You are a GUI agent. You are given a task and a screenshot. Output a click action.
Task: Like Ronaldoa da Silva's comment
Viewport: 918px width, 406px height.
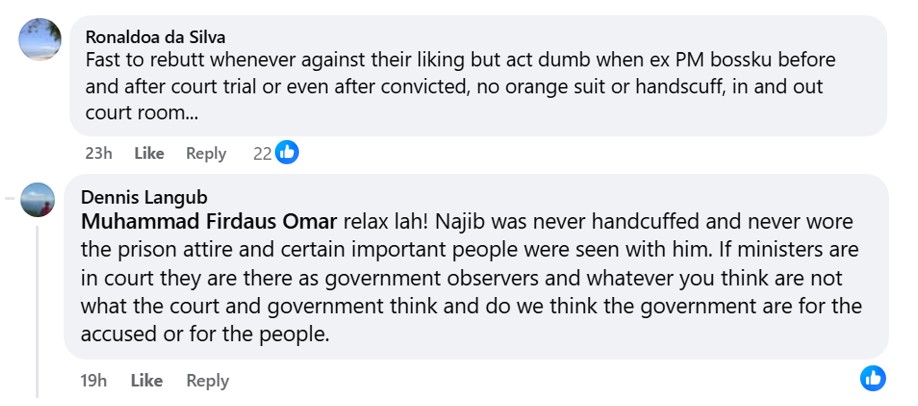tap(149, 153)
